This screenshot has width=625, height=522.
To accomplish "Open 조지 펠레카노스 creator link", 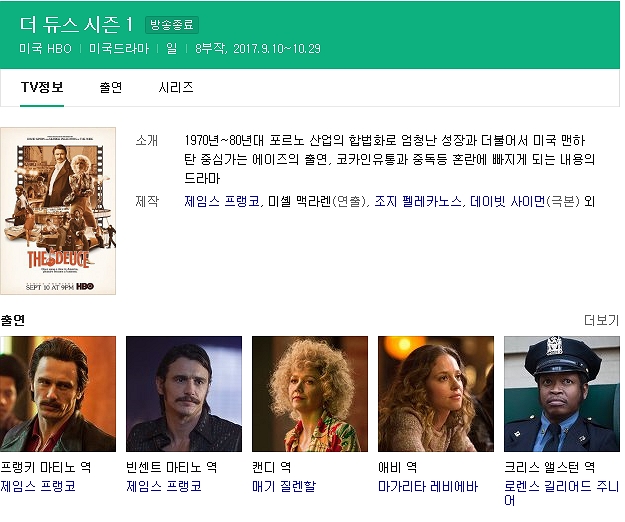I will tap(418, 201).
